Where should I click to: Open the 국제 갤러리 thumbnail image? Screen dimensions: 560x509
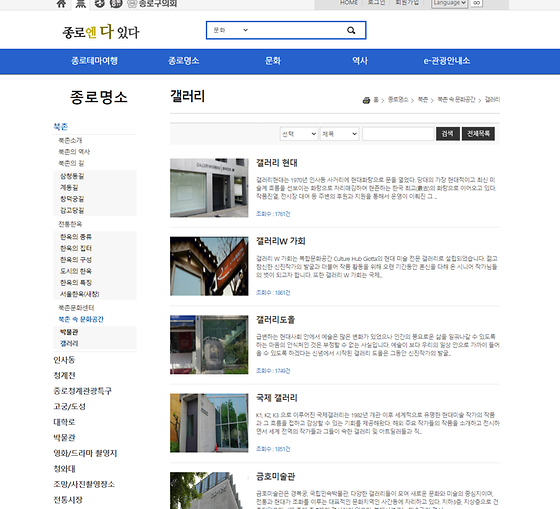[x=209, y=423]
